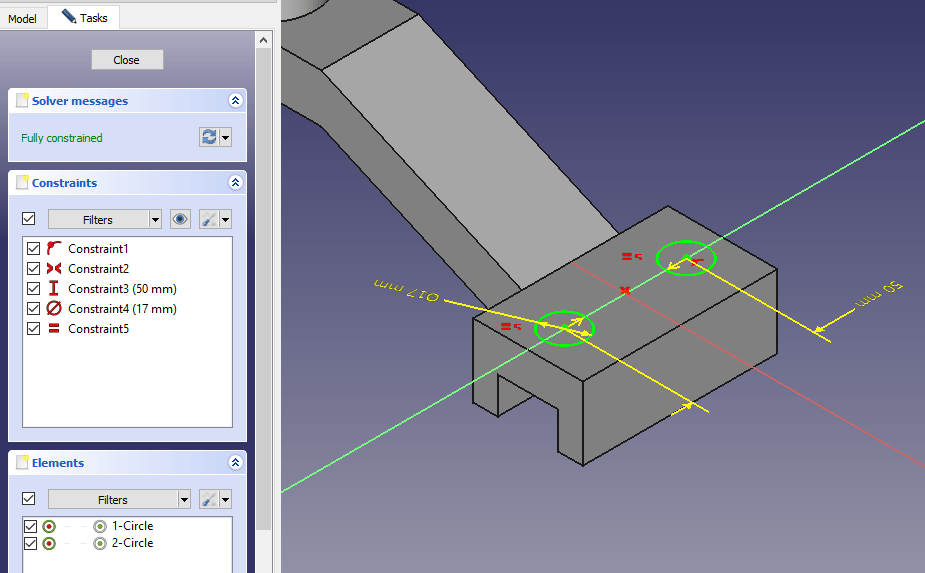Open the dropdown next to solver refresh
This screenshot has width=925, height=573.
[225, 137]
